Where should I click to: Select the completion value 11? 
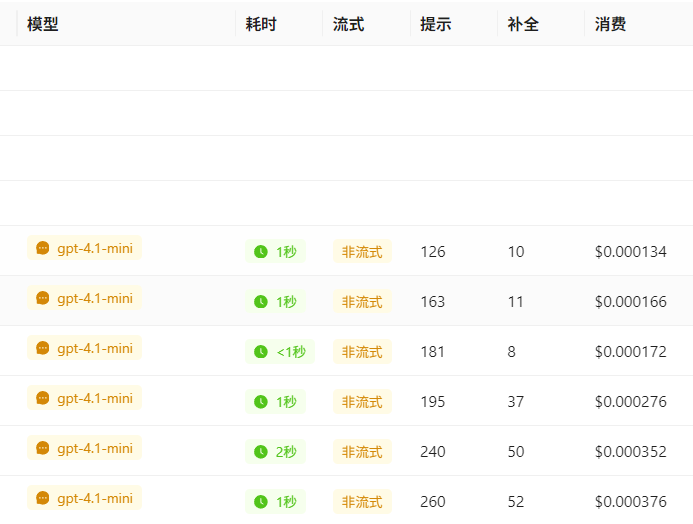coord(516,302)
